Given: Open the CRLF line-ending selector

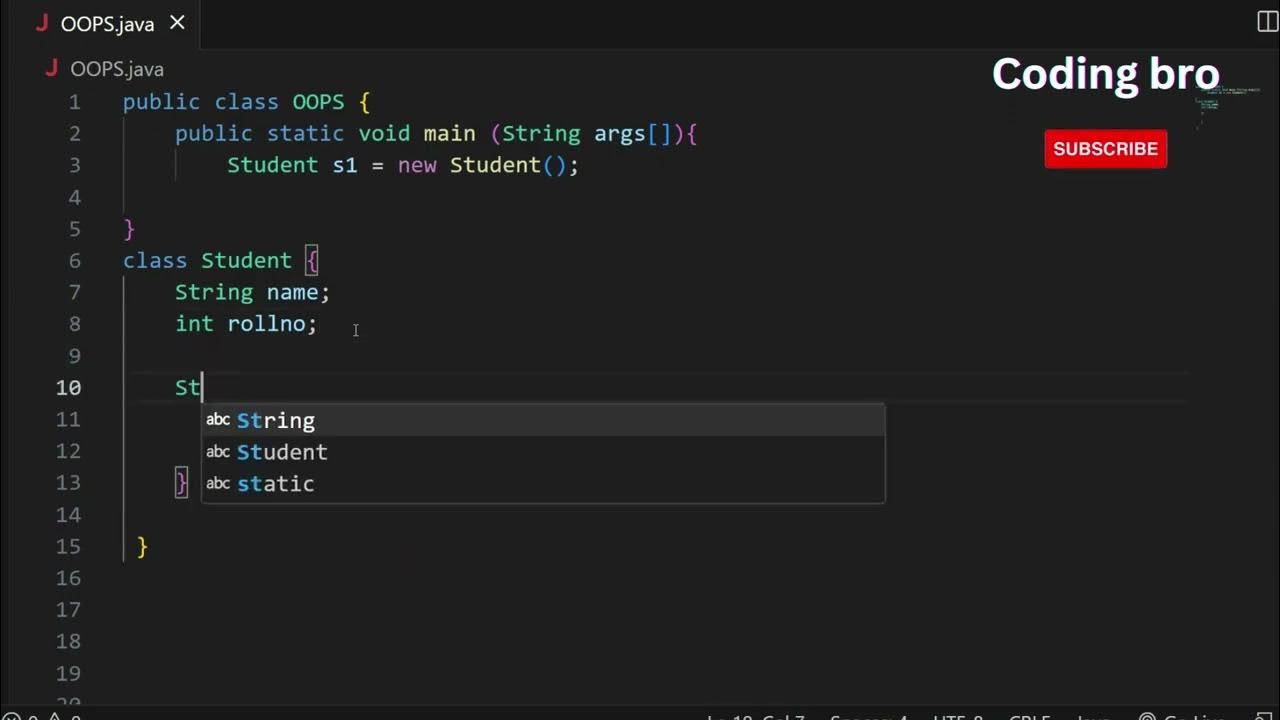Looking at the screenshot, I should point(1029,716).
